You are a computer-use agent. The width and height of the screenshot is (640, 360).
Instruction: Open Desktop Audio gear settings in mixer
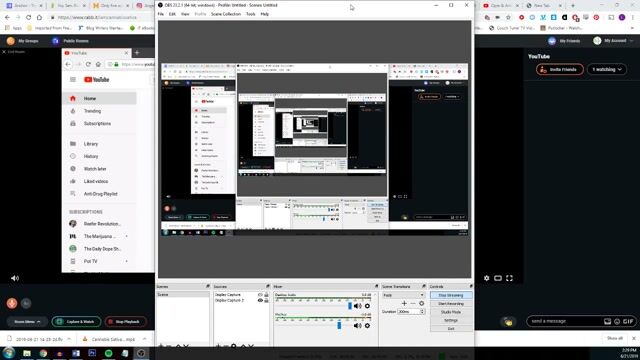tap(367, 306)
